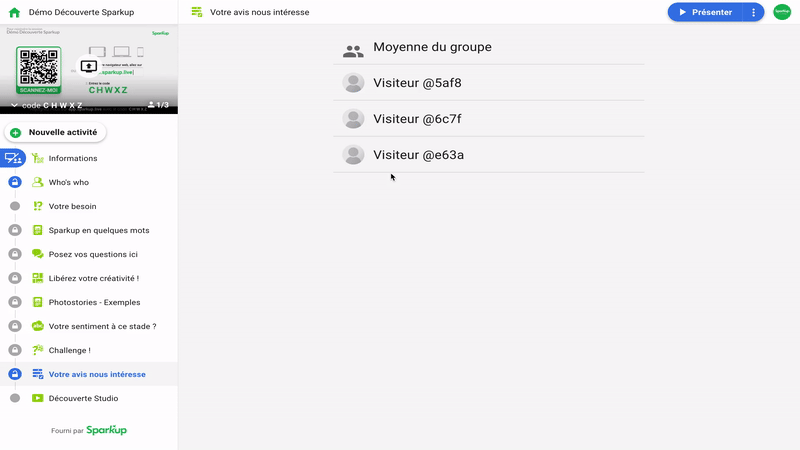This screenshot has height=450, width=800.
Task: Click the avatar of Visiteur @5af8
Action: (x=353, y=83)
